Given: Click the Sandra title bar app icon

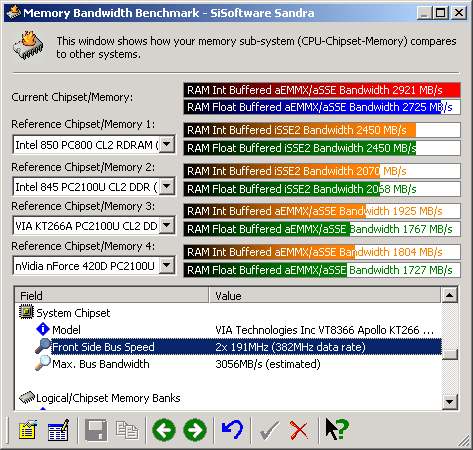Looking at the screenshot, I should coord(14,13).
